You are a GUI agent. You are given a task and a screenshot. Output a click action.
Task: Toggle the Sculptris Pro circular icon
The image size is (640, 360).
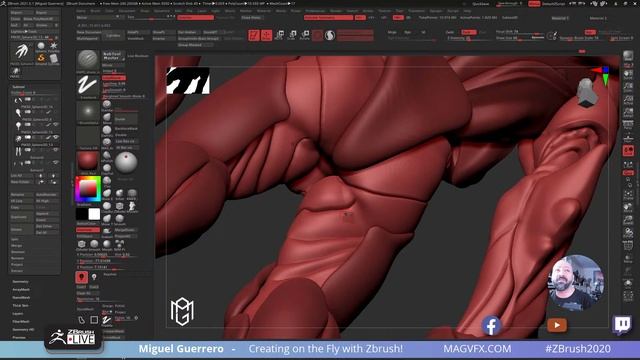(x=330, y=36)
